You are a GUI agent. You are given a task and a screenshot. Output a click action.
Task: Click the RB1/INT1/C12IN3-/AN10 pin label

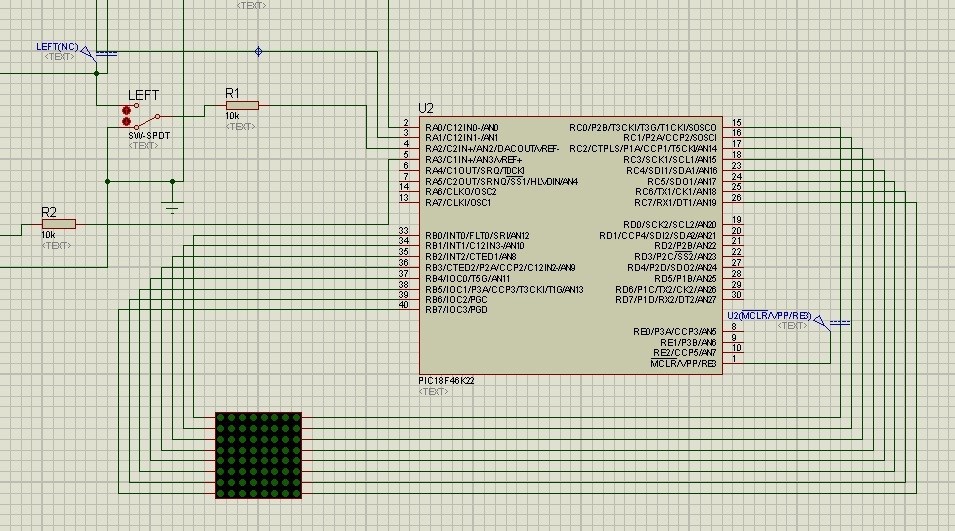pyautogui.click(x=475, y=245)
